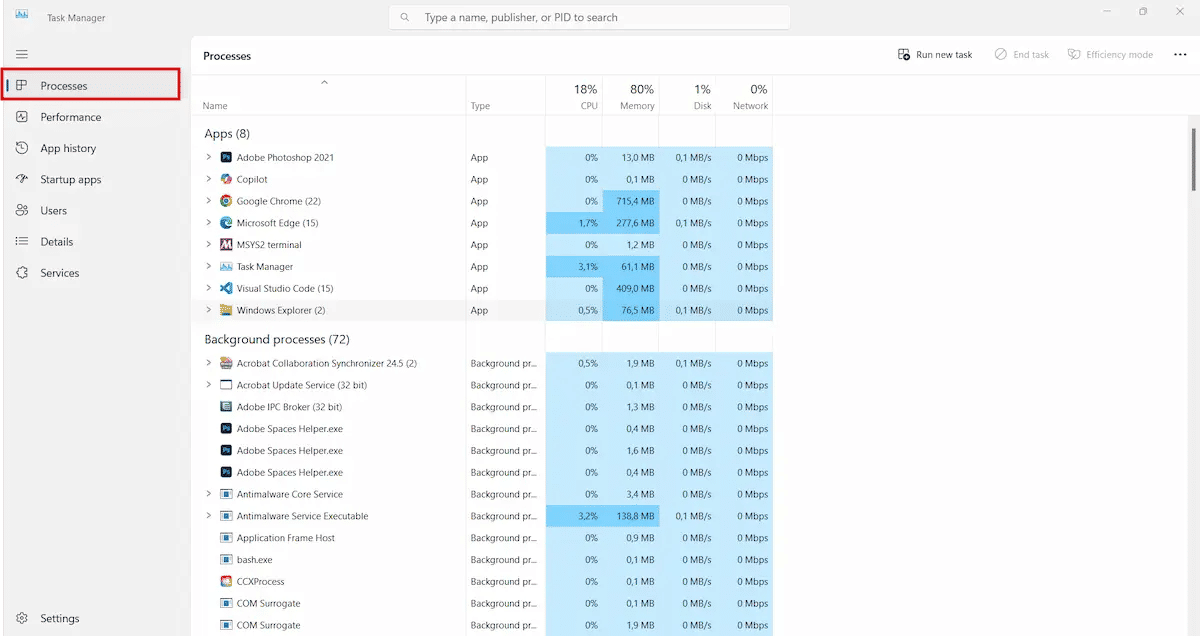The height and width of the screenshot is (636, 1200).
Task: Click the End task button
Action: (1022, 55)
